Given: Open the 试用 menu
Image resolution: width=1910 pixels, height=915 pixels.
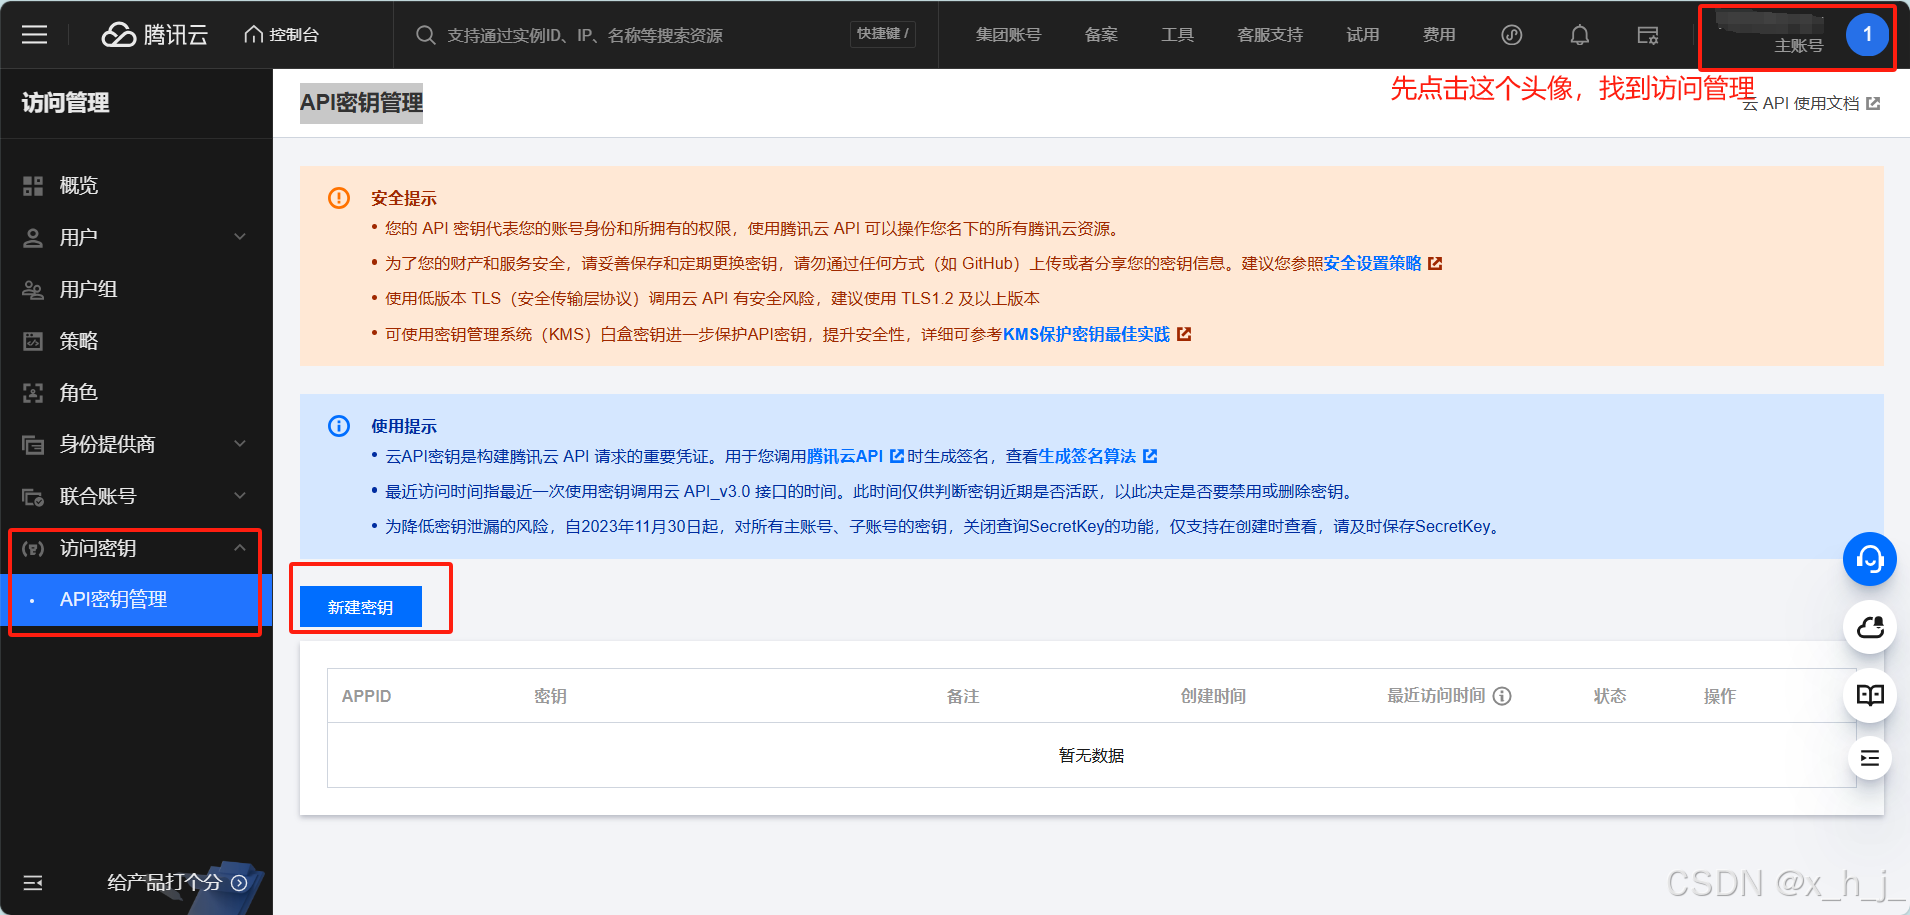Looking at the screenshot, I should [x=1362, y=35].
